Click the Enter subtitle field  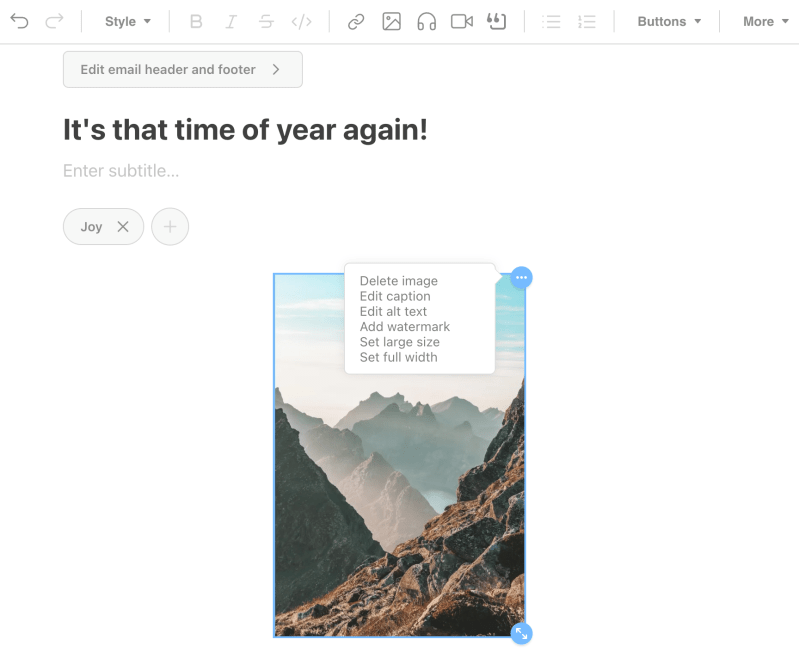[121, 171]
